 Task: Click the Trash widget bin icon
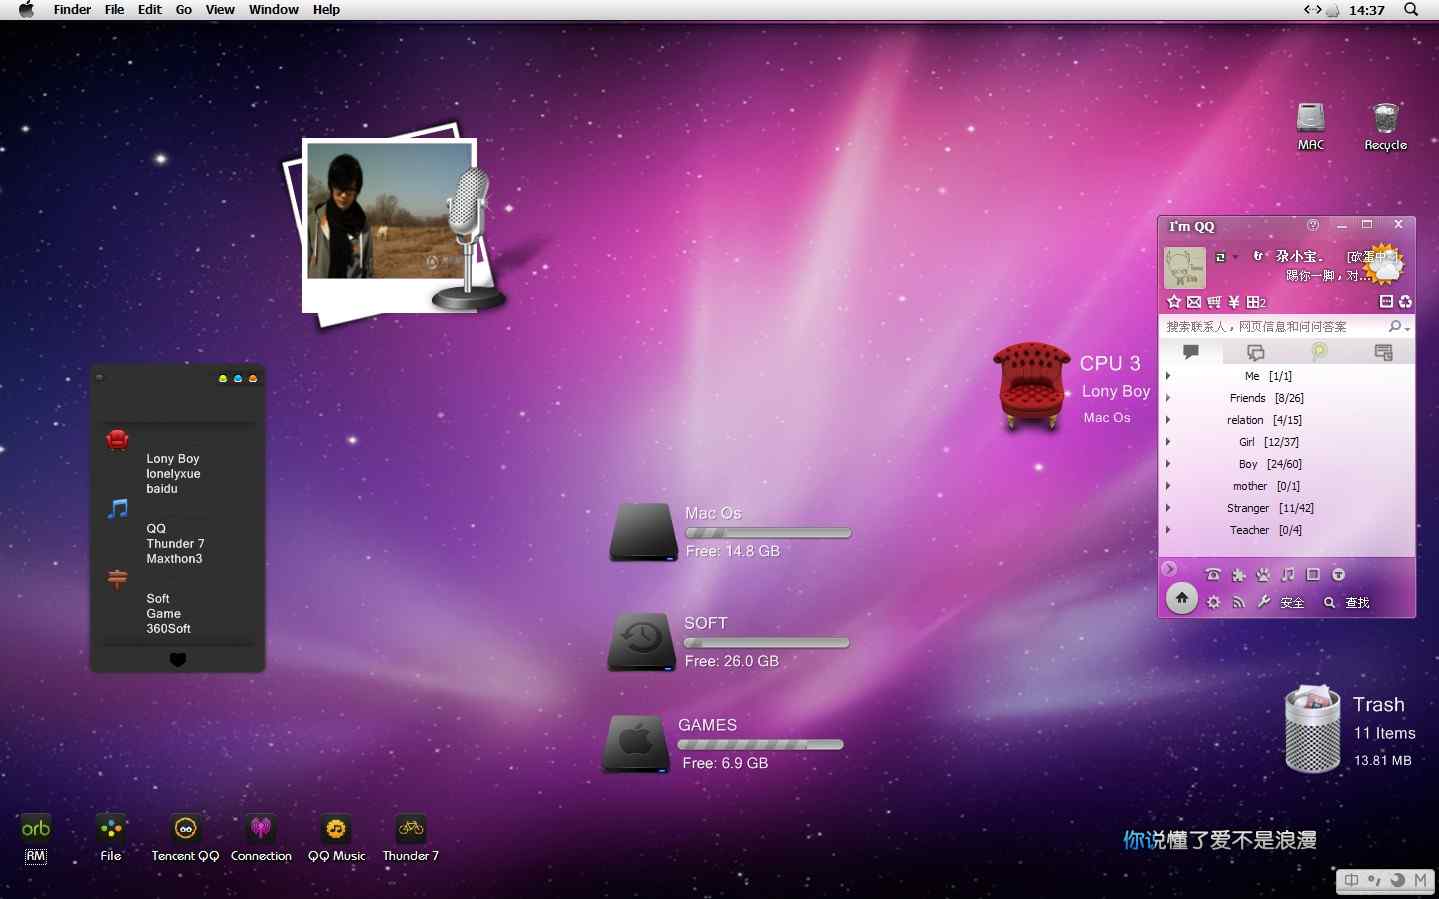click(1313, 729)
